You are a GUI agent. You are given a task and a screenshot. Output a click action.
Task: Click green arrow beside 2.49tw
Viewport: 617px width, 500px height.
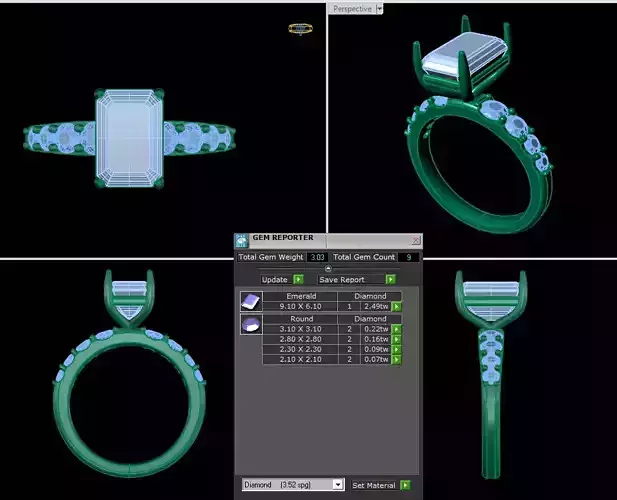pos(397,306)
